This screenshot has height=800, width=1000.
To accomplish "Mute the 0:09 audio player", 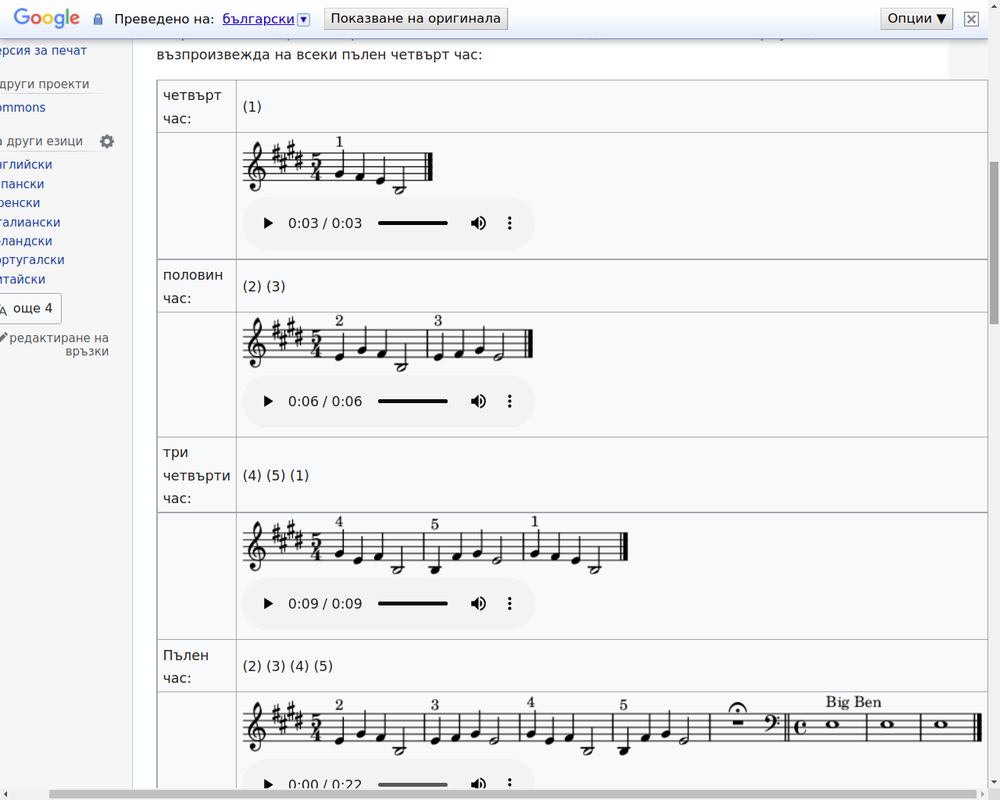I will (x=478, y=604).
